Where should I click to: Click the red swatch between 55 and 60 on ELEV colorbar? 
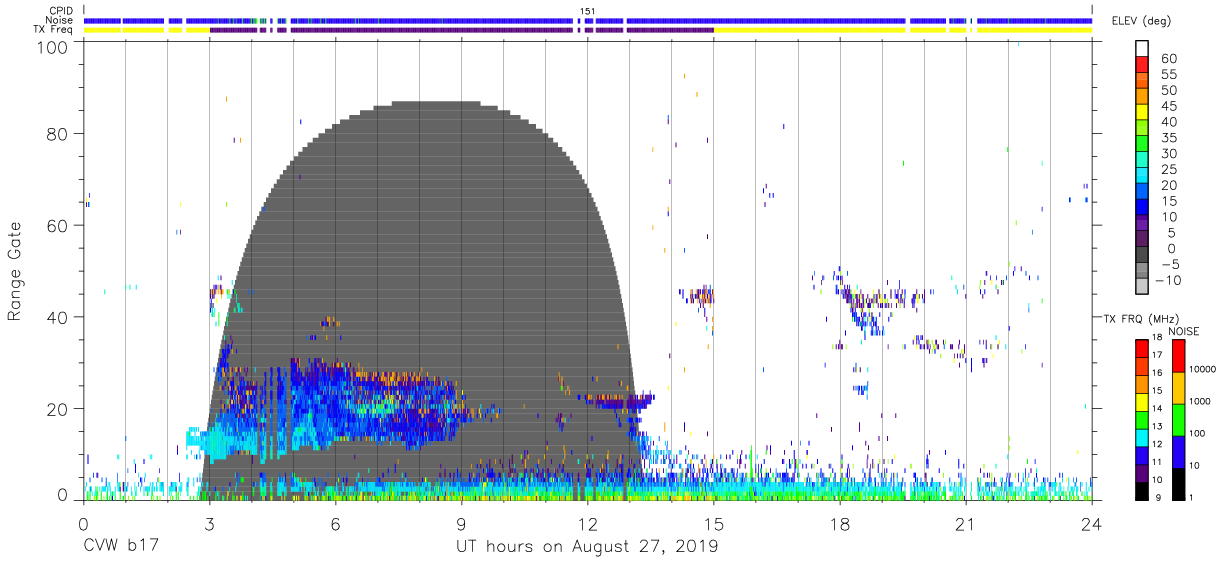[x=1142, y=66]
